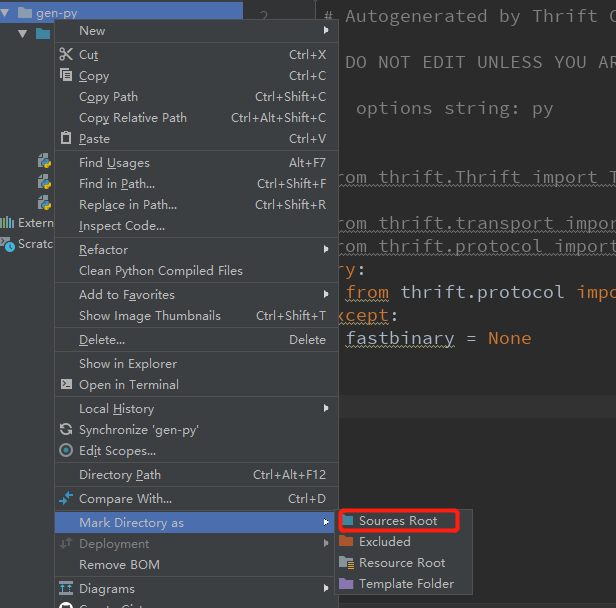Choose Copy from the context menu
616x608 pixels.
click(196, 75)
